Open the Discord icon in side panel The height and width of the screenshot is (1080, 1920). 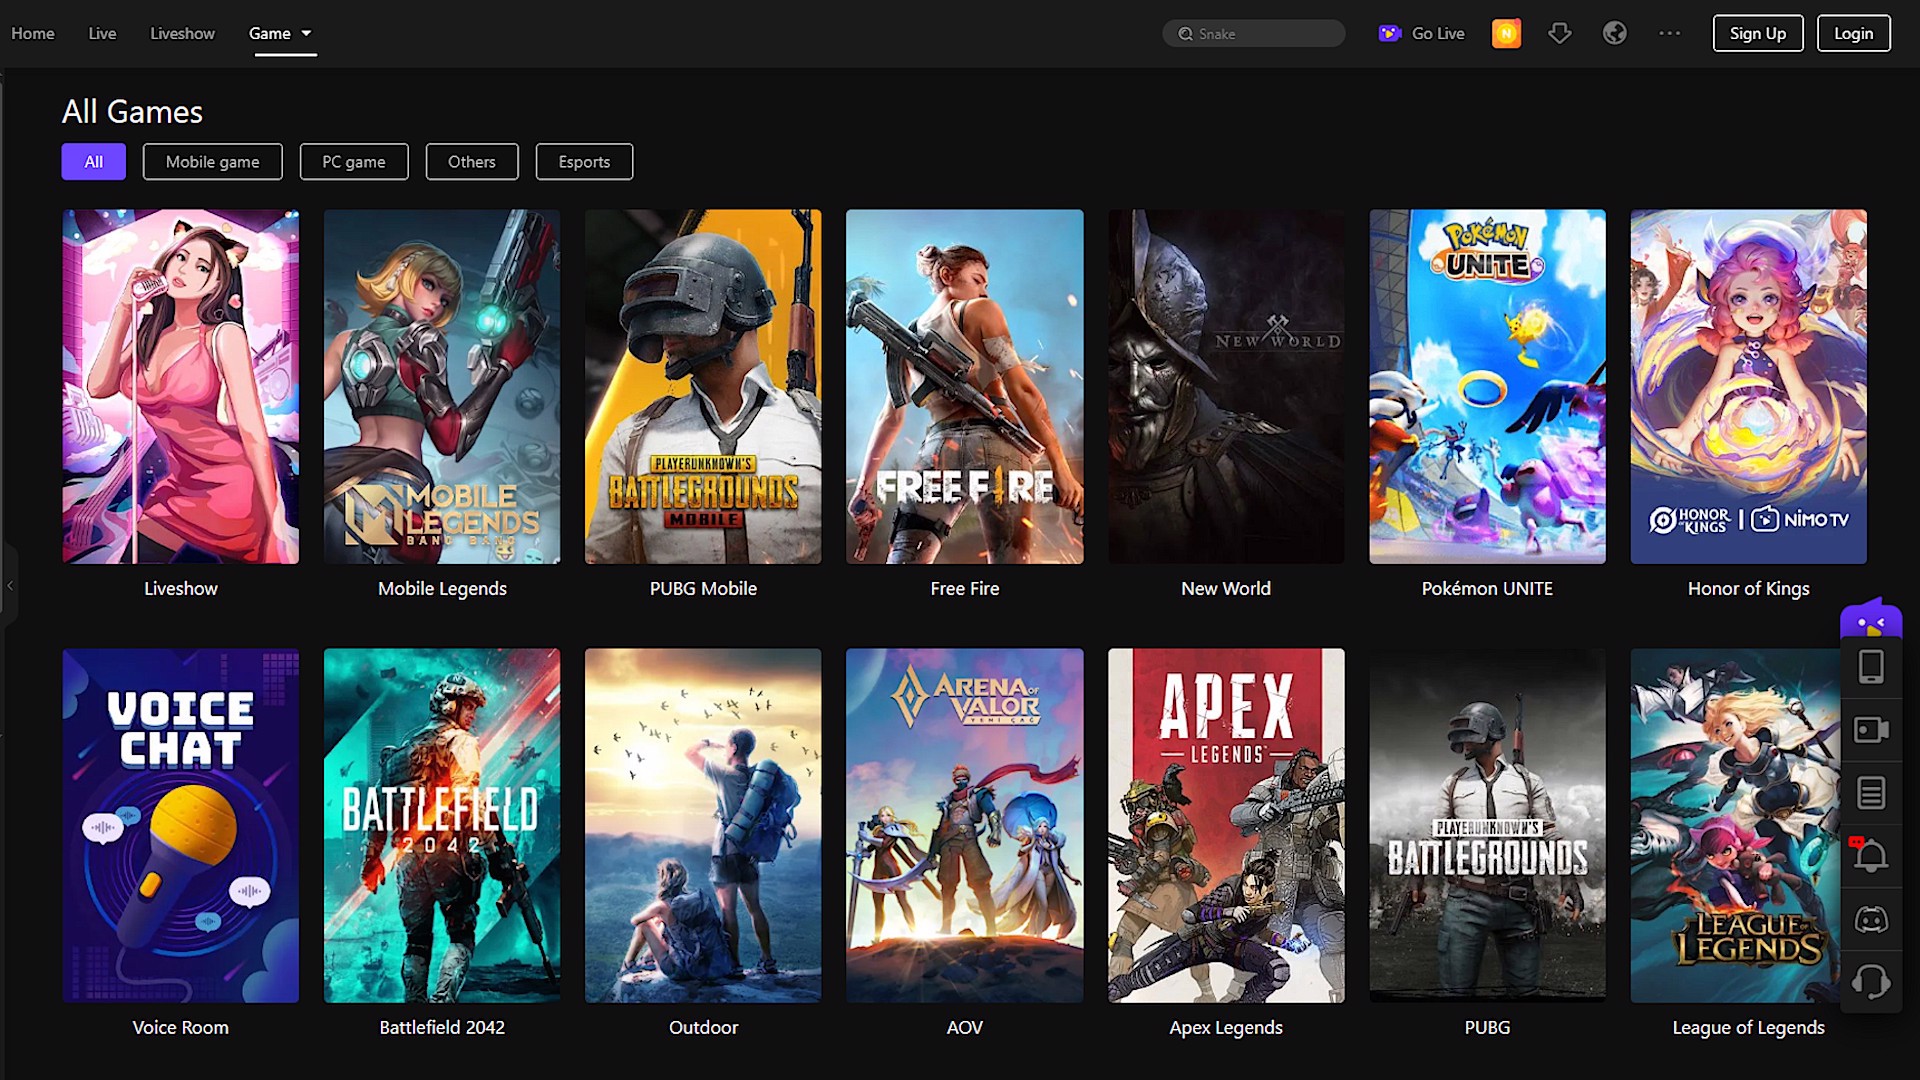pyautogui.click(x=1870, y=919)
